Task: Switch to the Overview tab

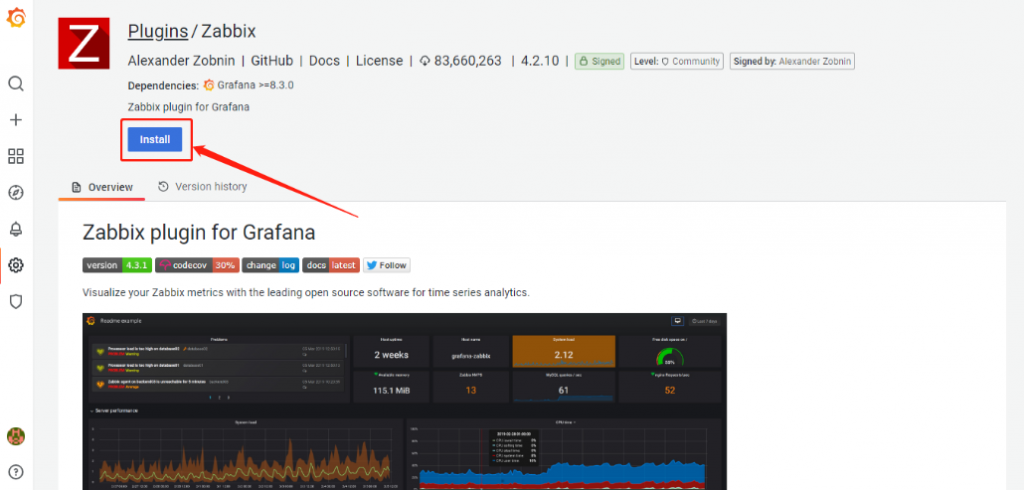Action: pos(101,187)
